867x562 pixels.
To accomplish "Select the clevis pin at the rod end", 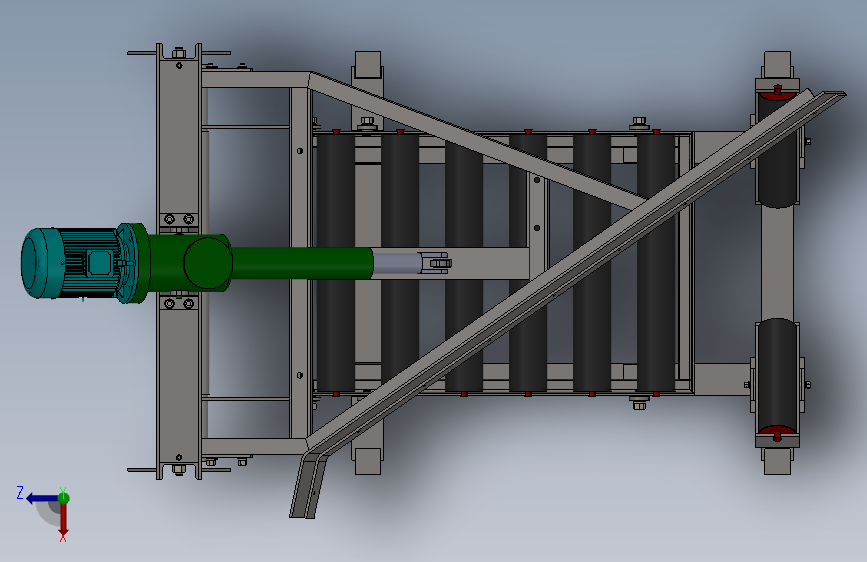I will pos(441,263).
